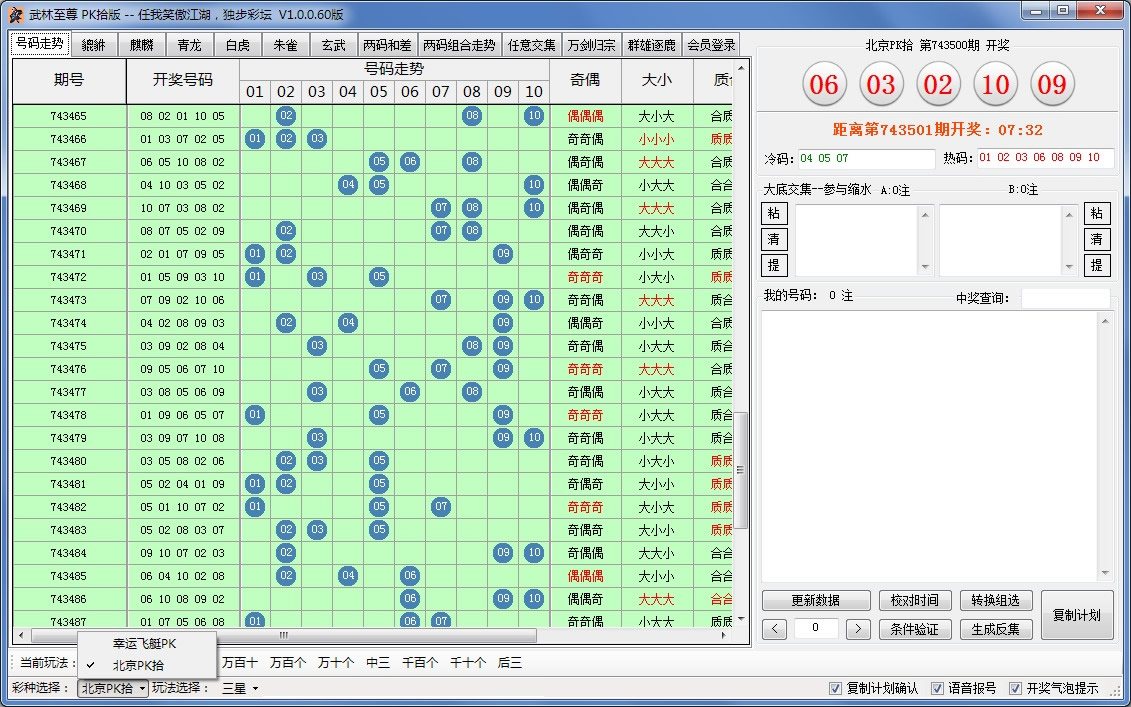This screenshot has width=1131, height=707.
Task: Click the 复制计划 copy plan button
Action: 1078,615
